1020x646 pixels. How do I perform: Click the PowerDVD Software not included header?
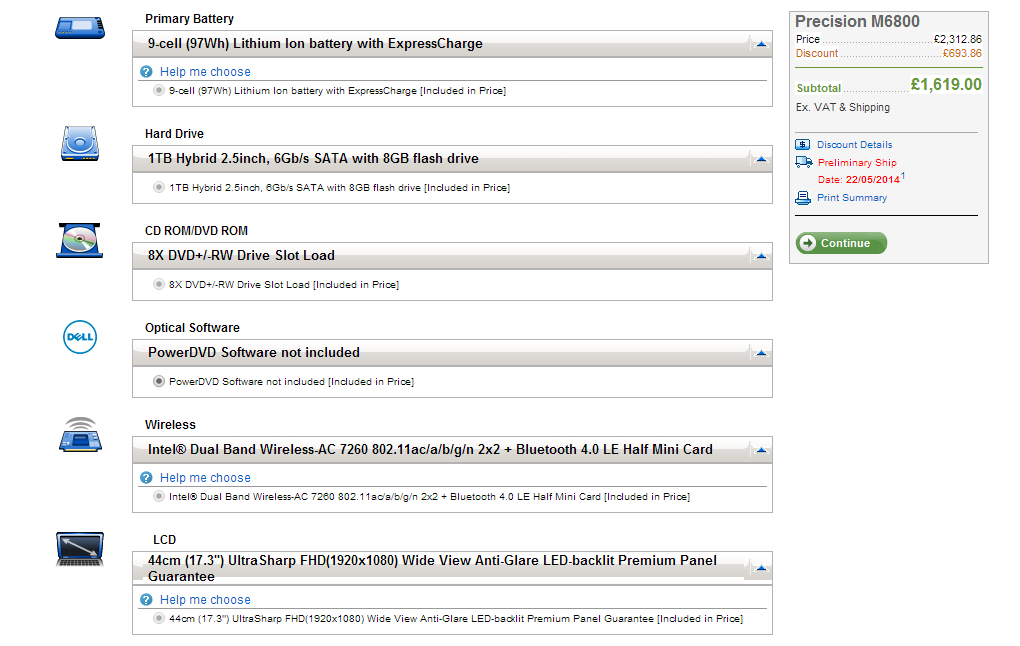point(452,353)
